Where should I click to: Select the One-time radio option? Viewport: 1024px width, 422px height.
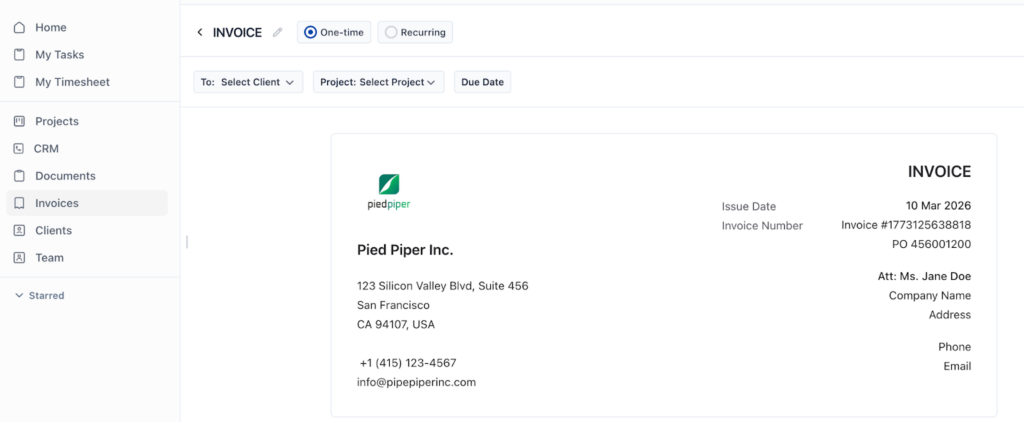click(x=310, y=33)
